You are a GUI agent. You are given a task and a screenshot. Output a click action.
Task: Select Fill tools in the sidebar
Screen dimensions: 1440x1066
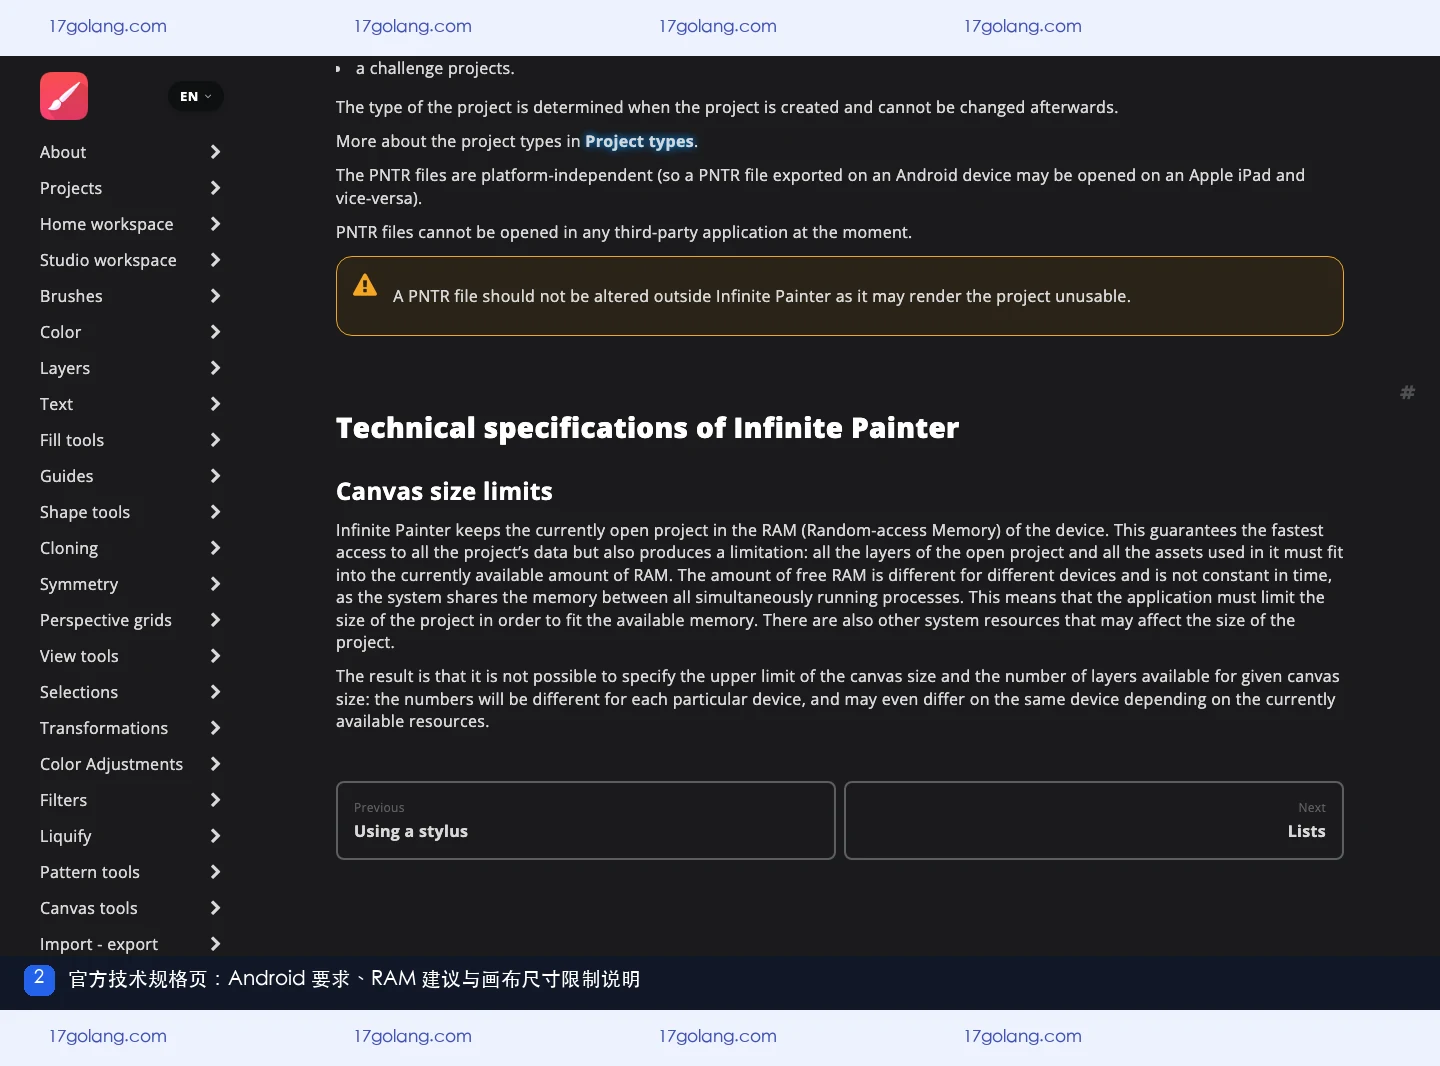[72, 440]
